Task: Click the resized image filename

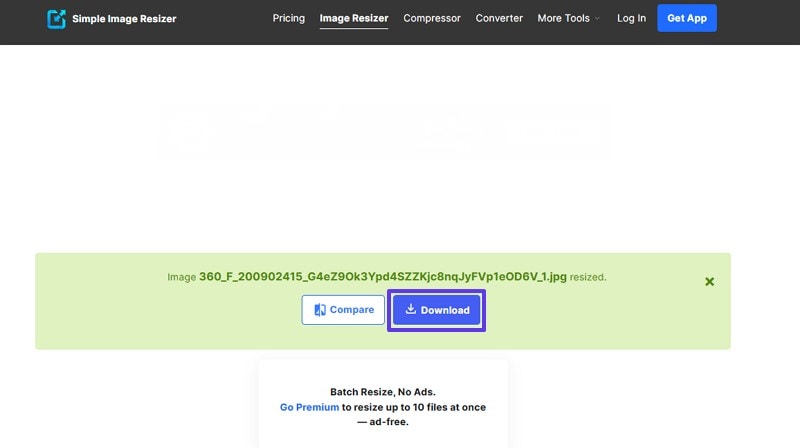Action: click(383, 277)
